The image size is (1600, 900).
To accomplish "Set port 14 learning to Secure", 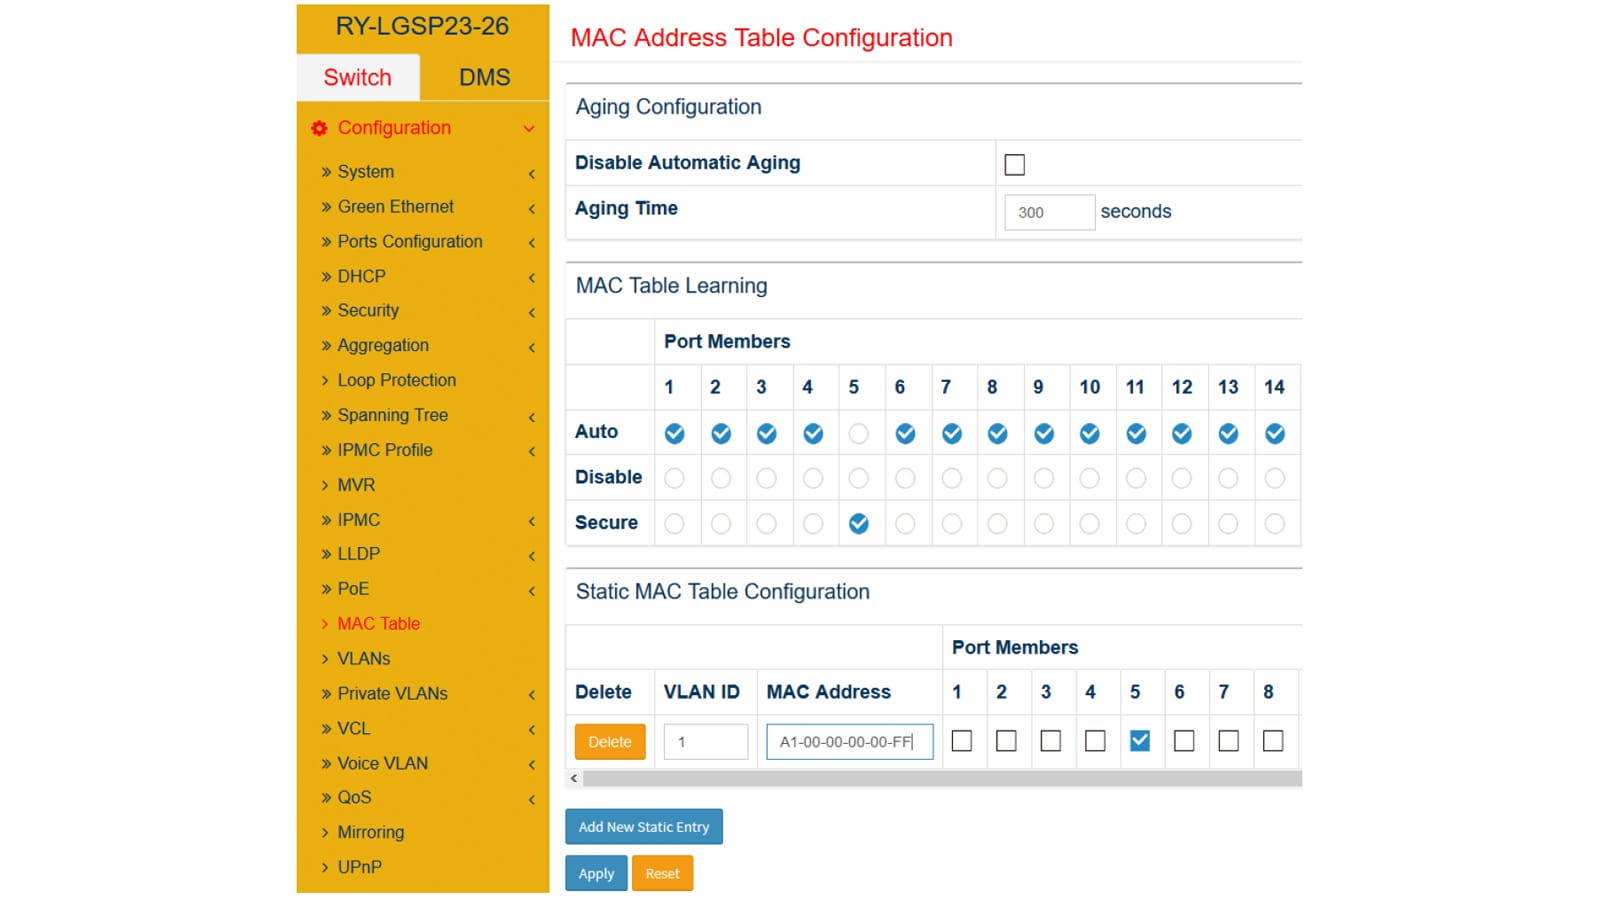I will (1274, 524).
